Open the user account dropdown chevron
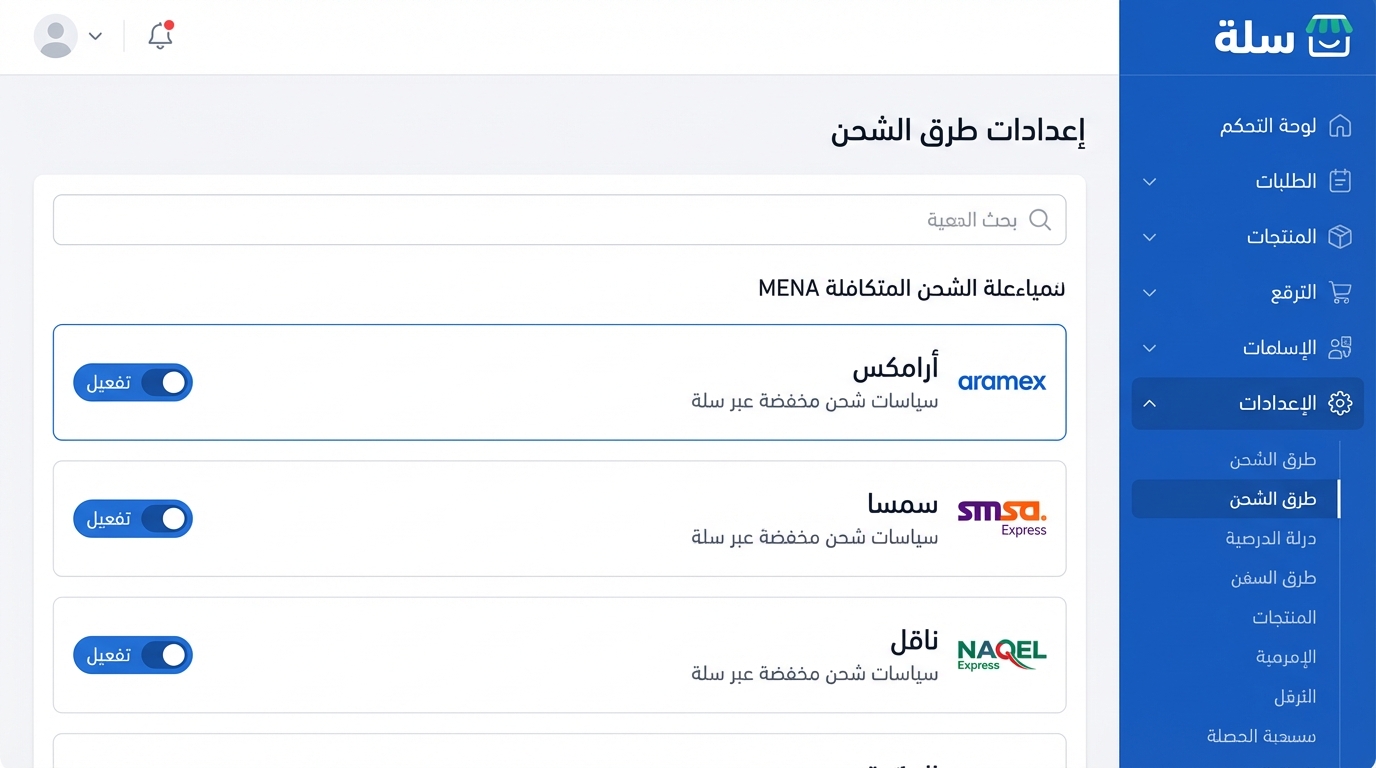Image resolution: width=1376 pixels, height=768 pixels. pyautogui.click(x=95, y=36)
